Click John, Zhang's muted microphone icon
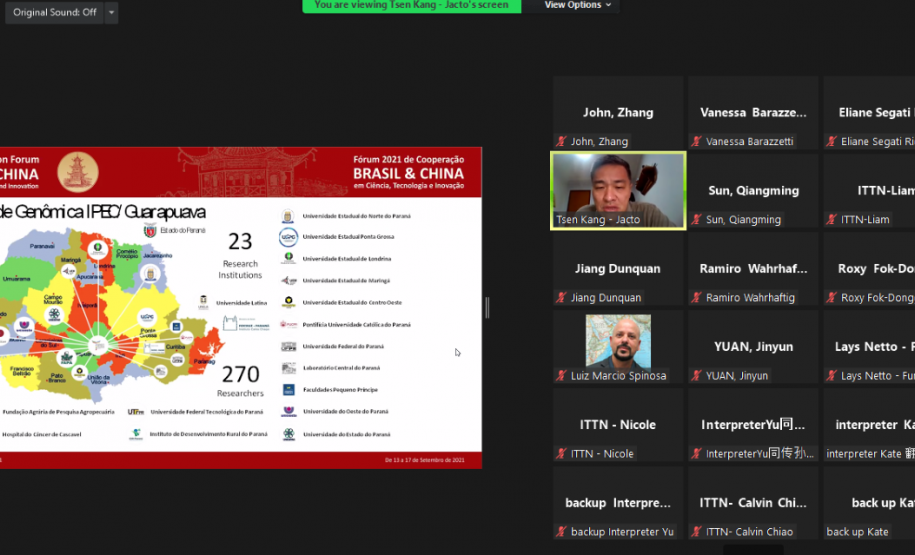The width and height of the screenshot is (915, 555). tap(562, 142)
